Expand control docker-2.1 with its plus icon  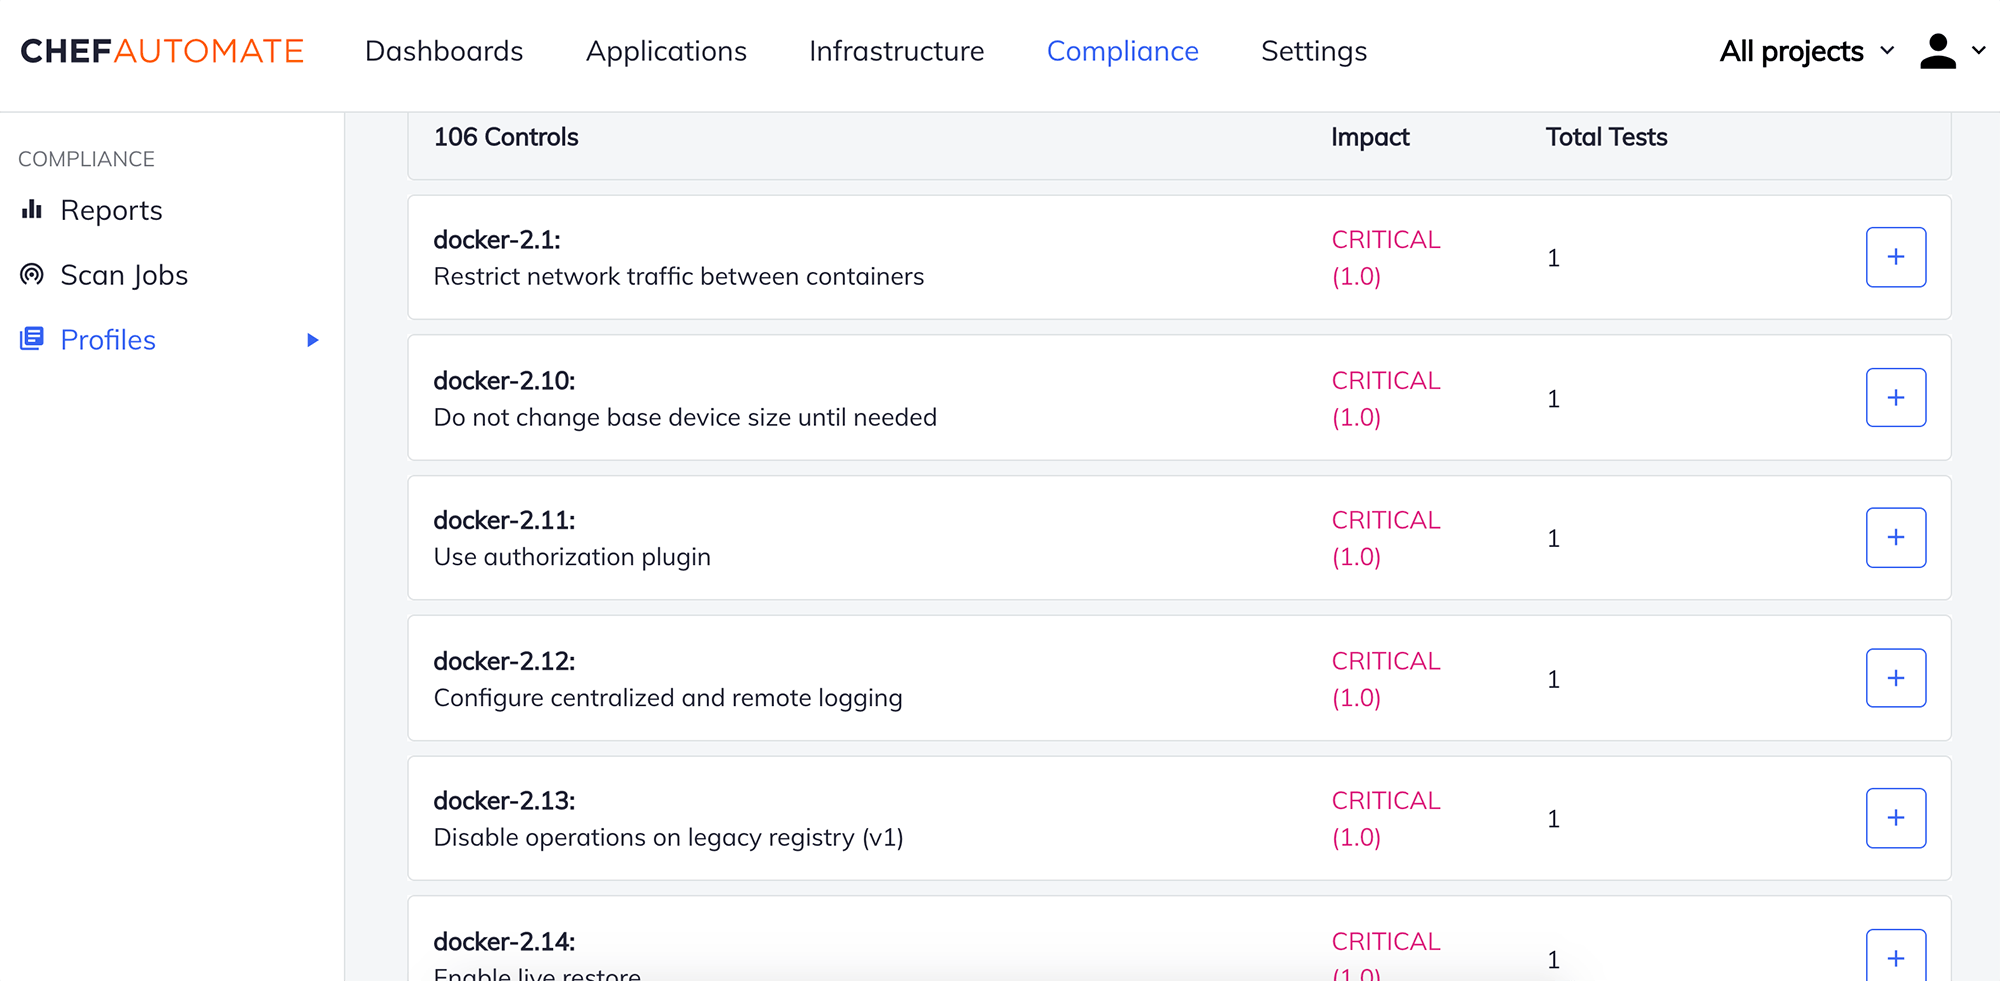point(1895,257)
